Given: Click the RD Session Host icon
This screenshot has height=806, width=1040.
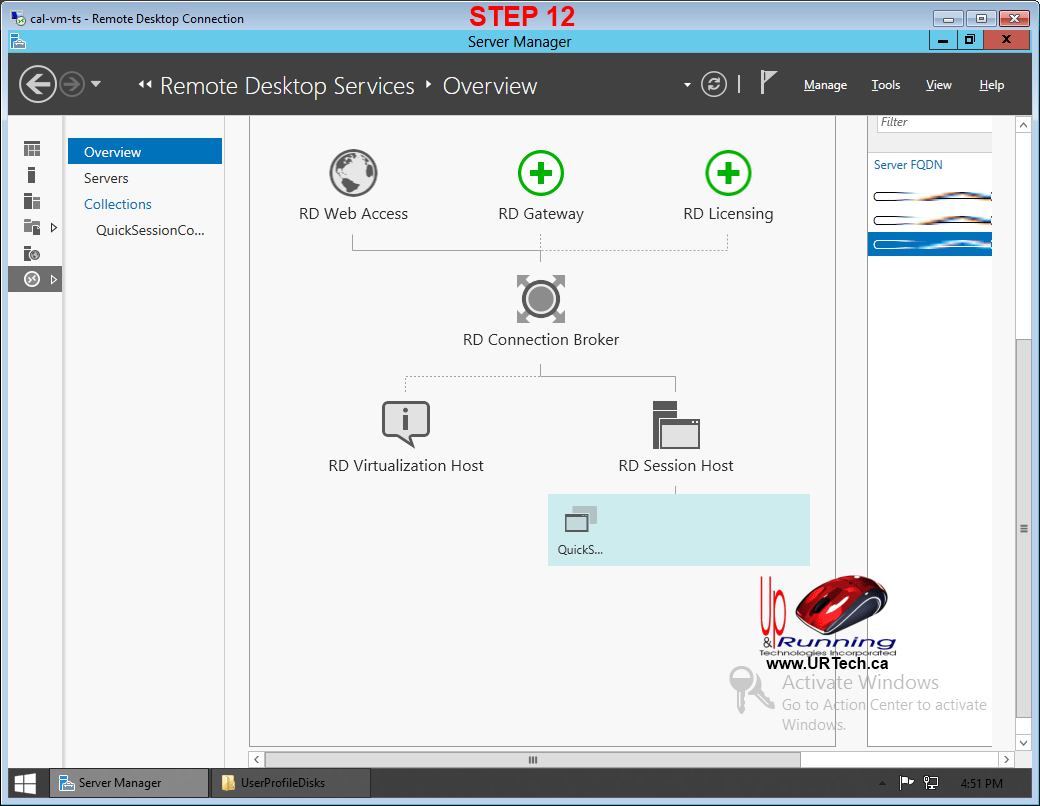Looking at the screenshot, I should [675, 424].
